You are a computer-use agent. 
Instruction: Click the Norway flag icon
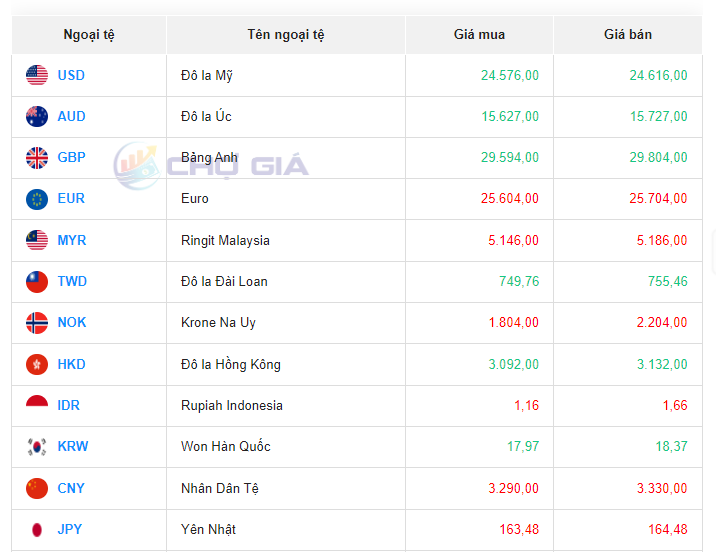point(37,323)
